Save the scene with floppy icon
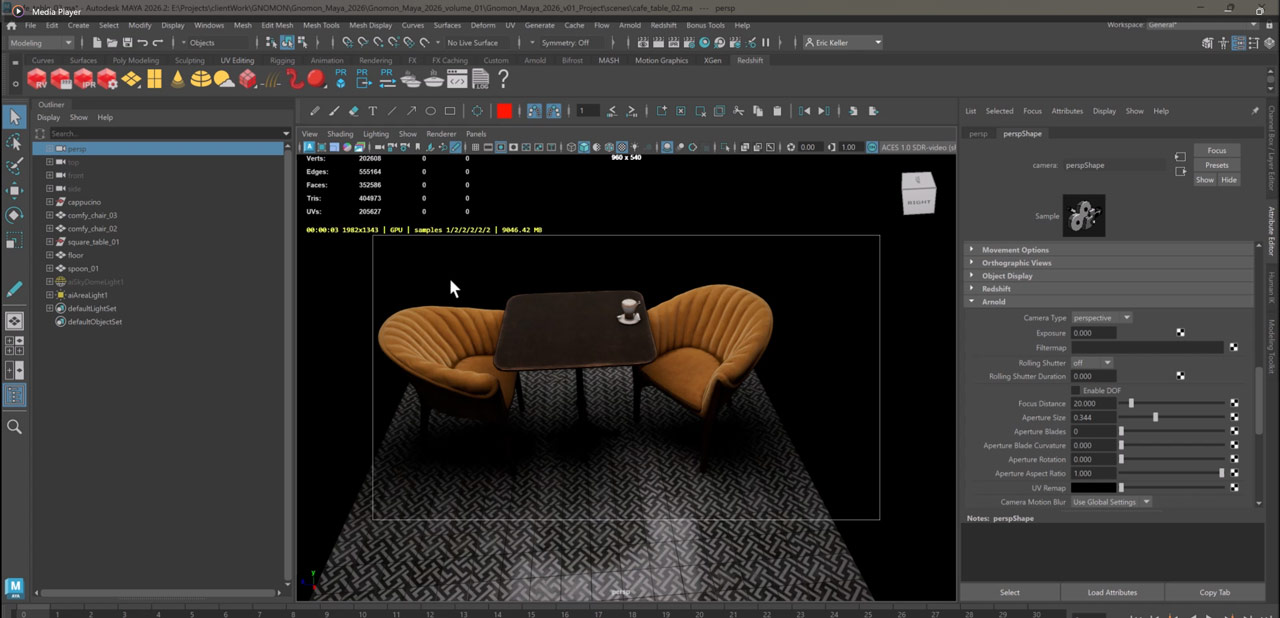The image size is (1280, 618). pos(126,43)
